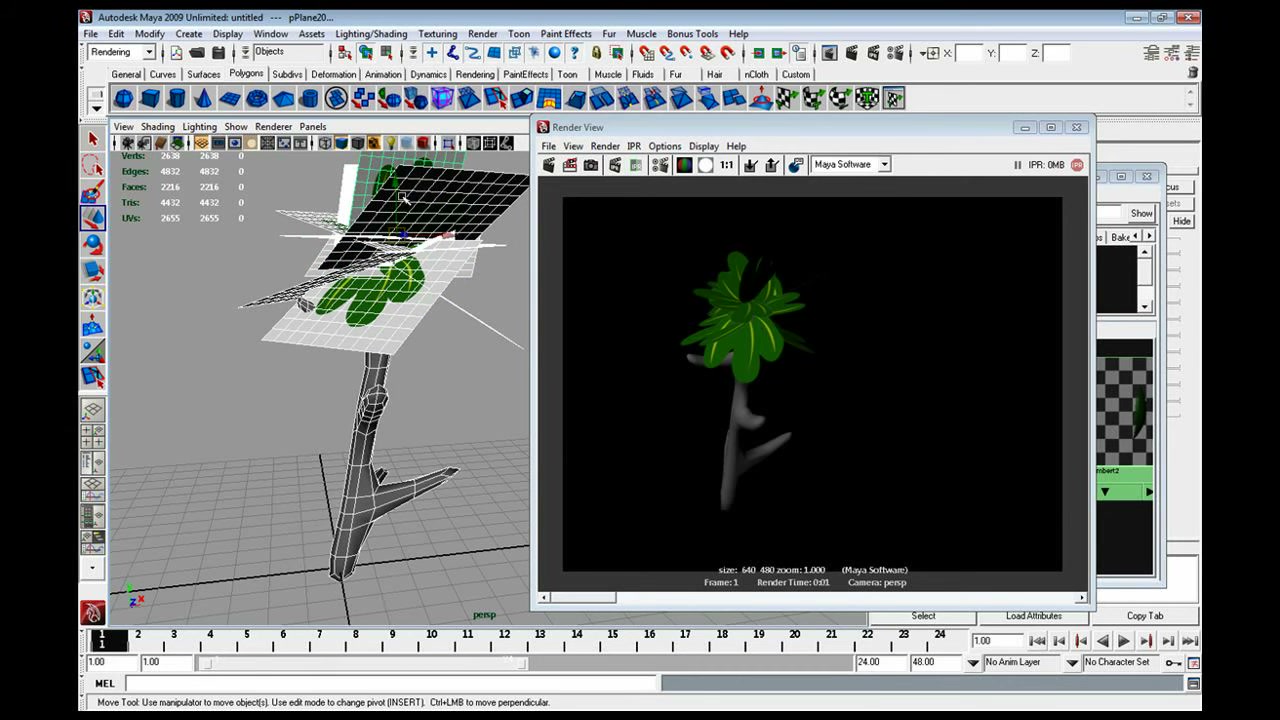The height and width of the screenshot is (720, 1280).
Task: Expand the shelf options arrow at left
Action: click(x=96, y=108)
